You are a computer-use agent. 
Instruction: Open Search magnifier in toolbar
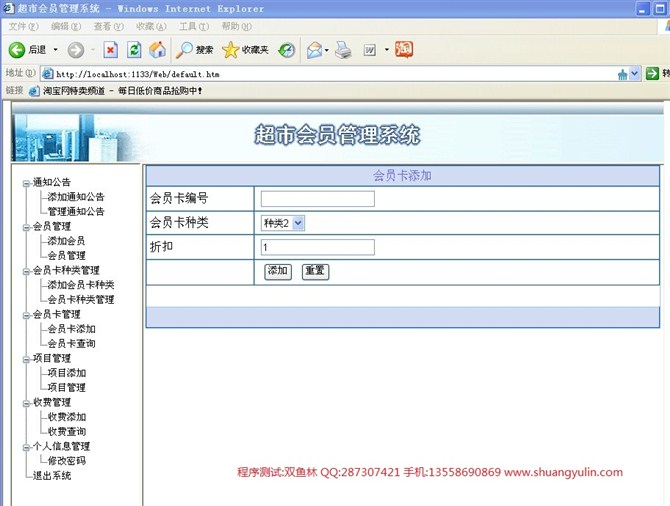pos(195,50)
